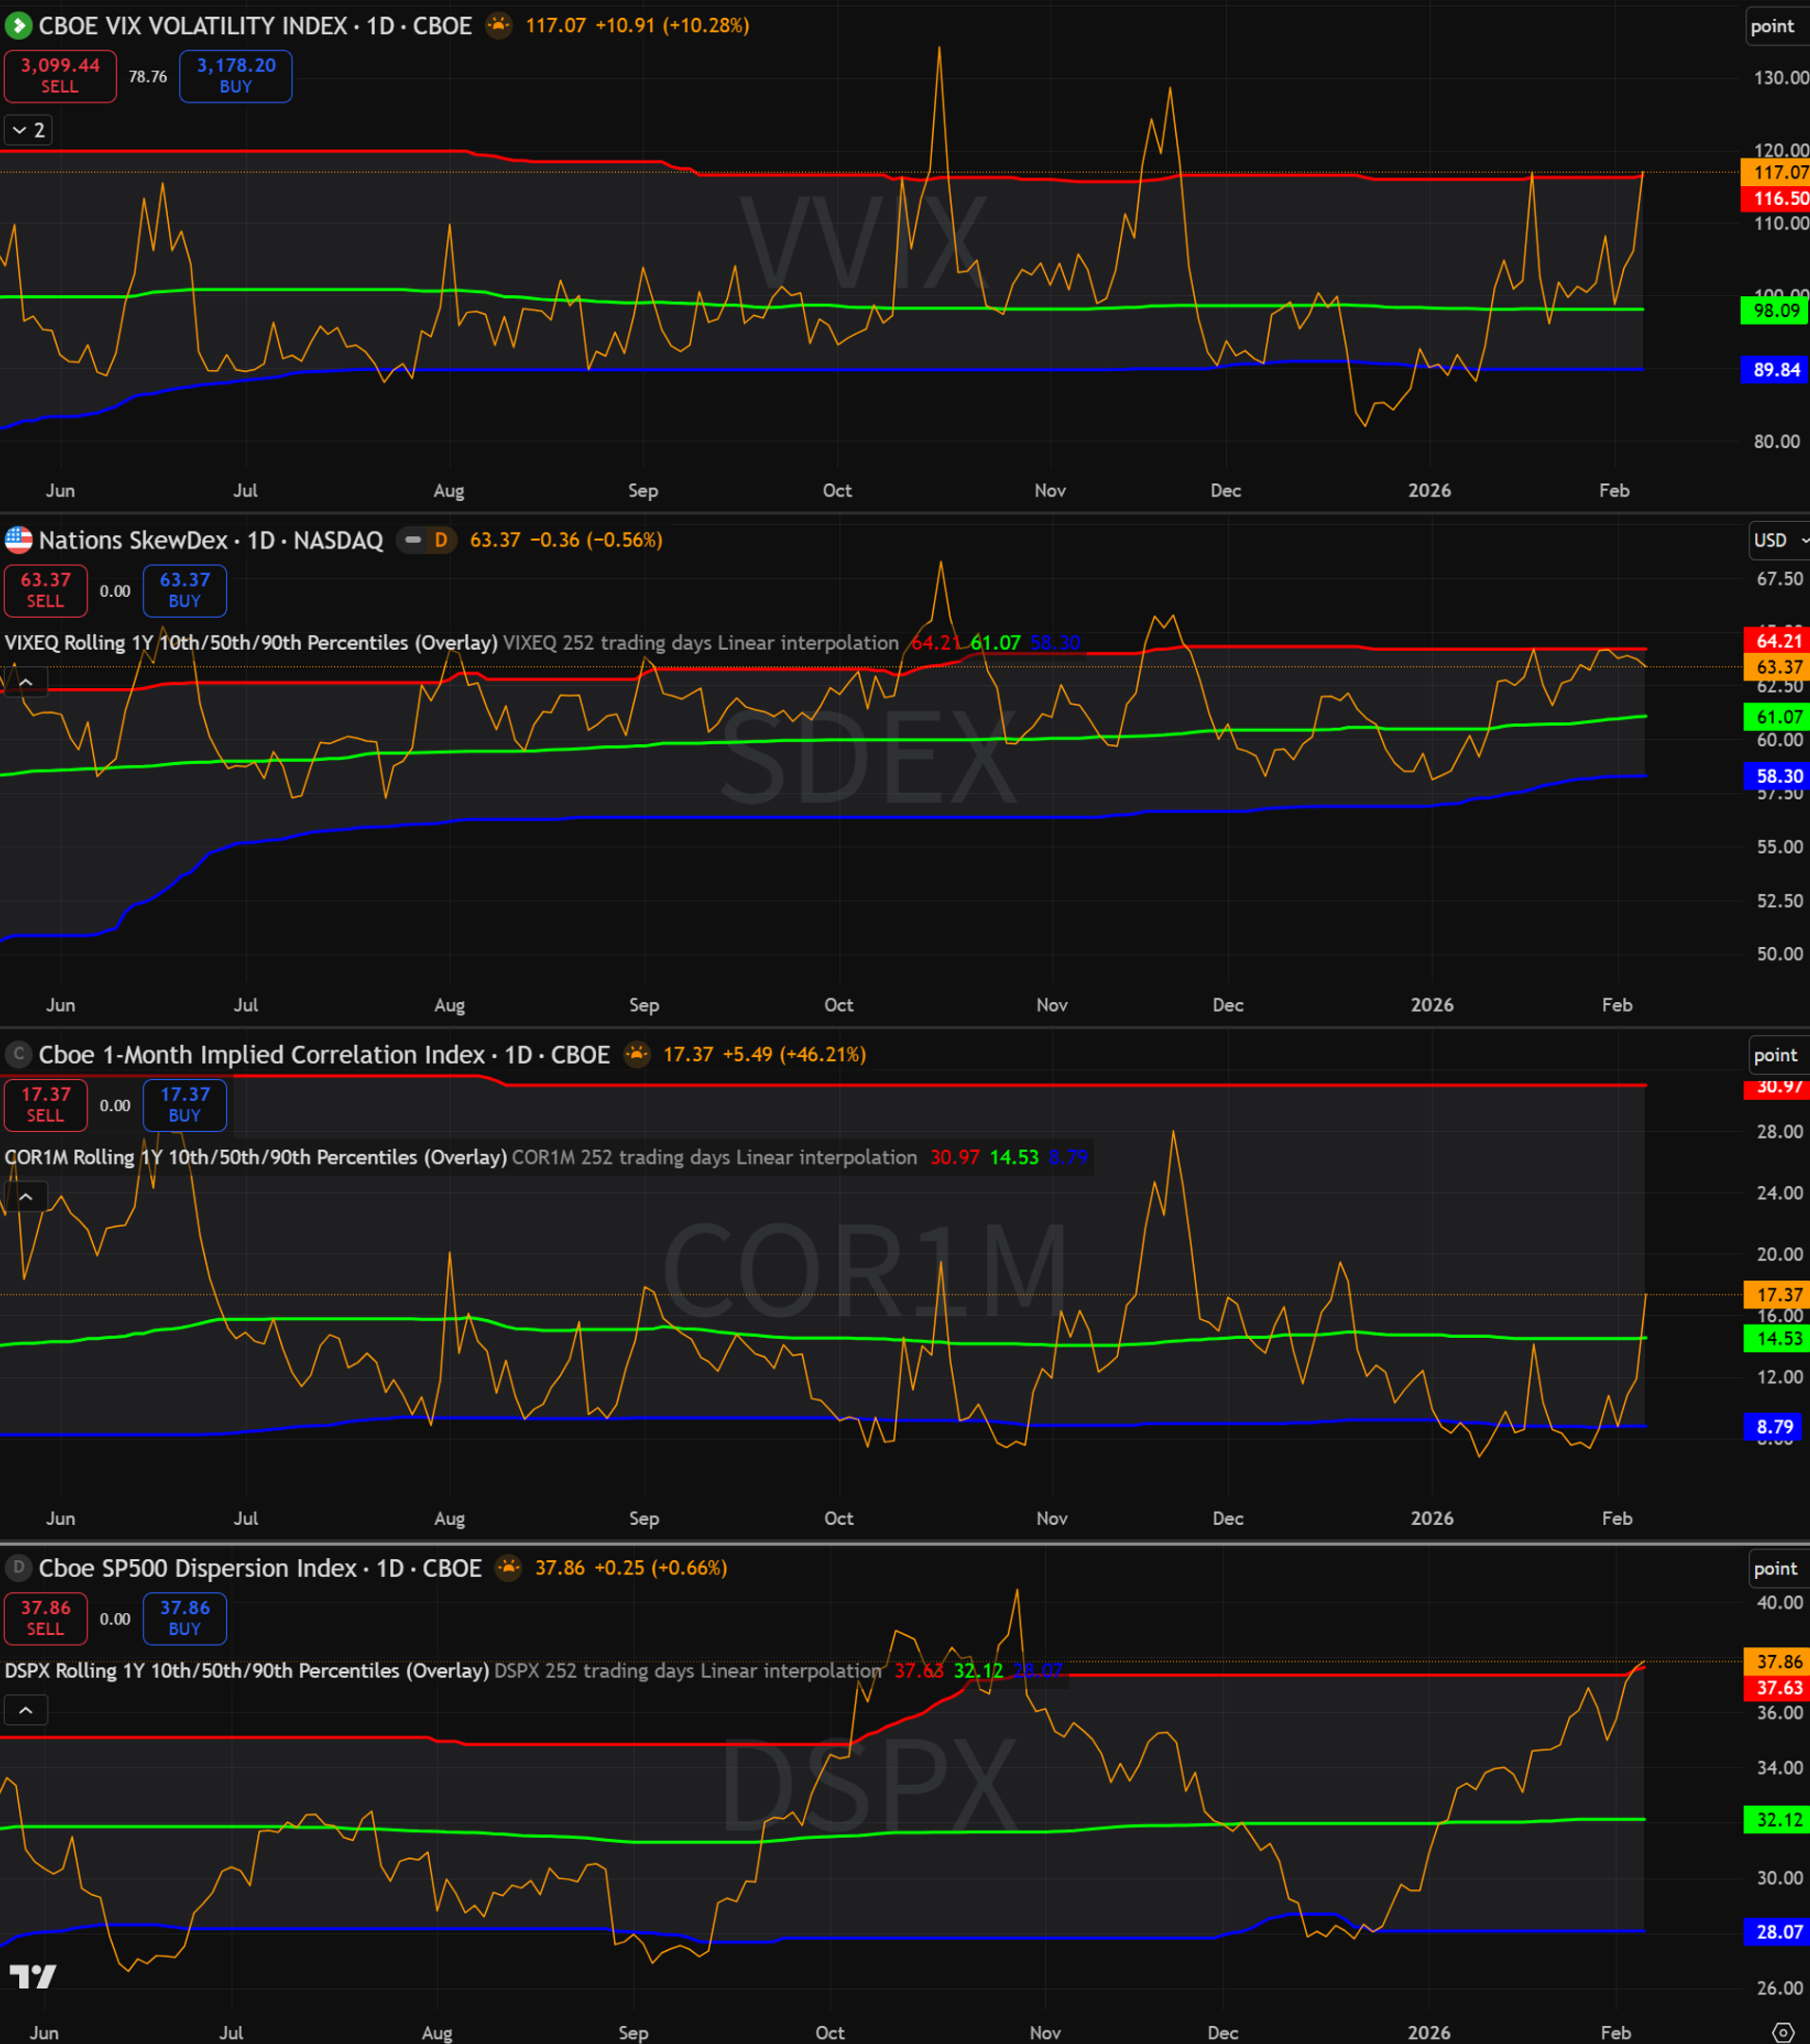
Task: Click the BUY button priced 37.86
Action: [185, 1618]
